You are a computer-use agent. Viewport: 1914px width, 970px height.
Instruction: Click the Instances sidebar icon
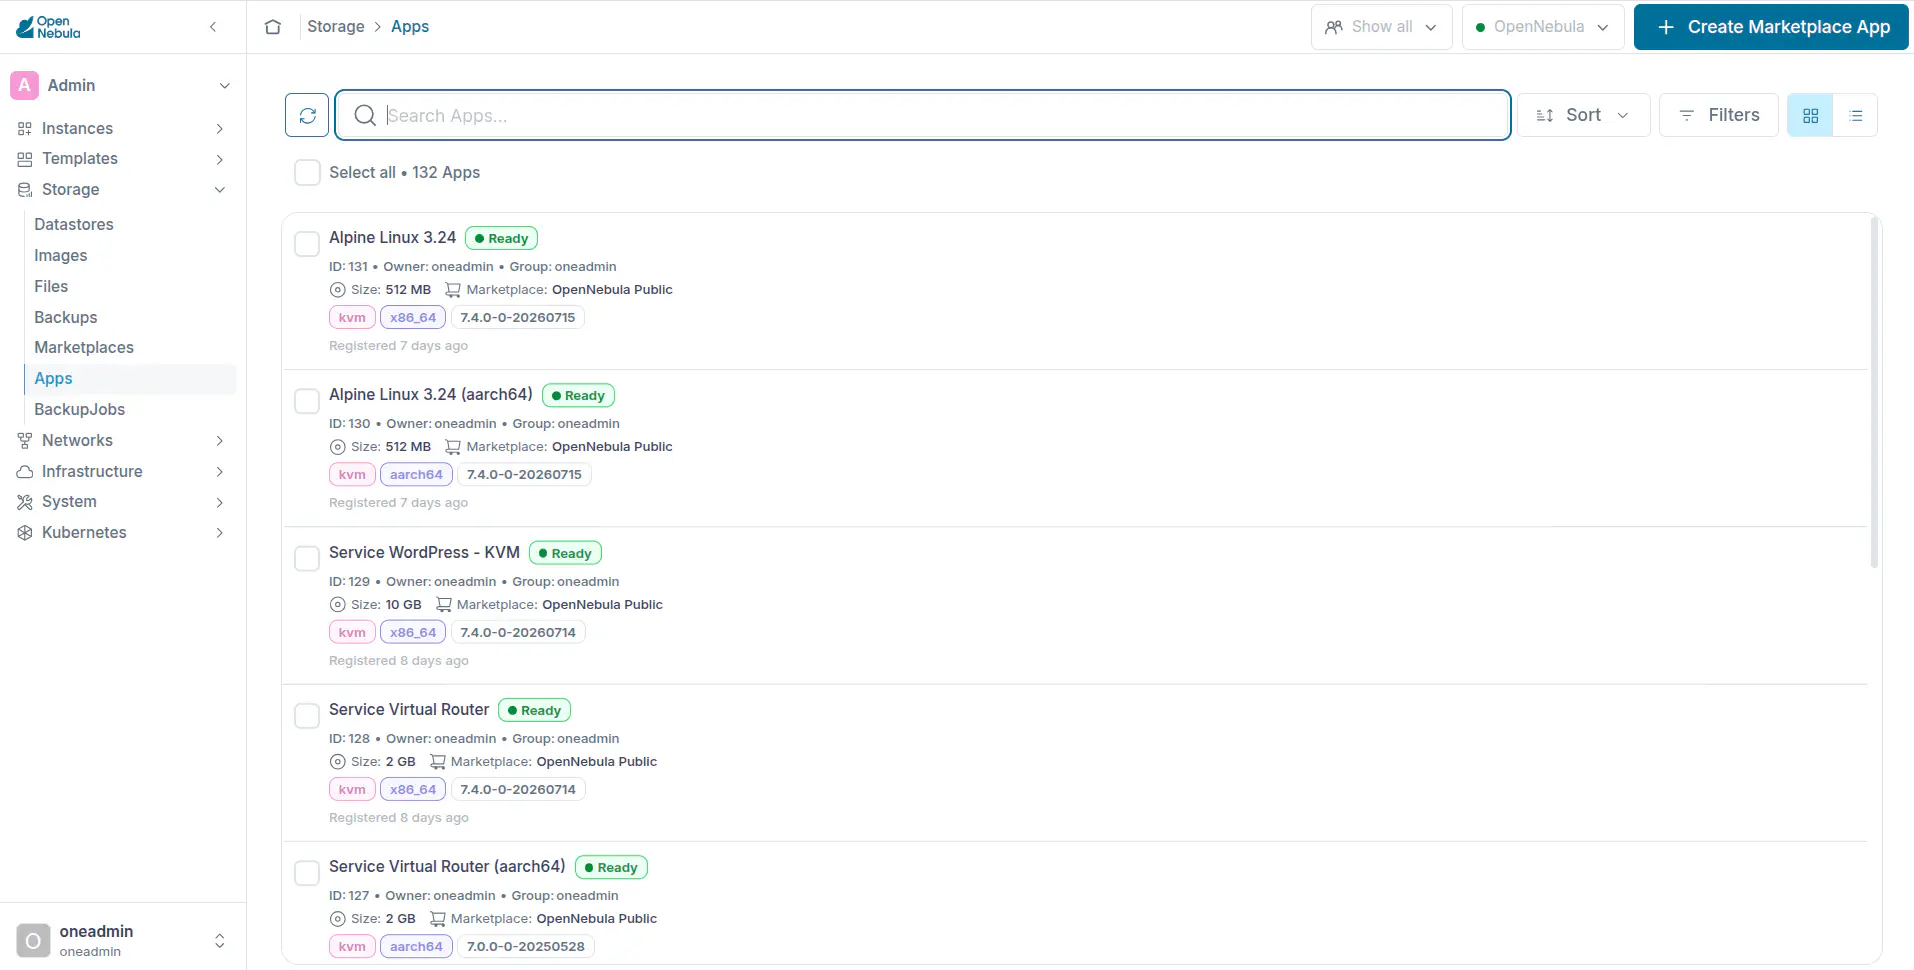(25, 129)
